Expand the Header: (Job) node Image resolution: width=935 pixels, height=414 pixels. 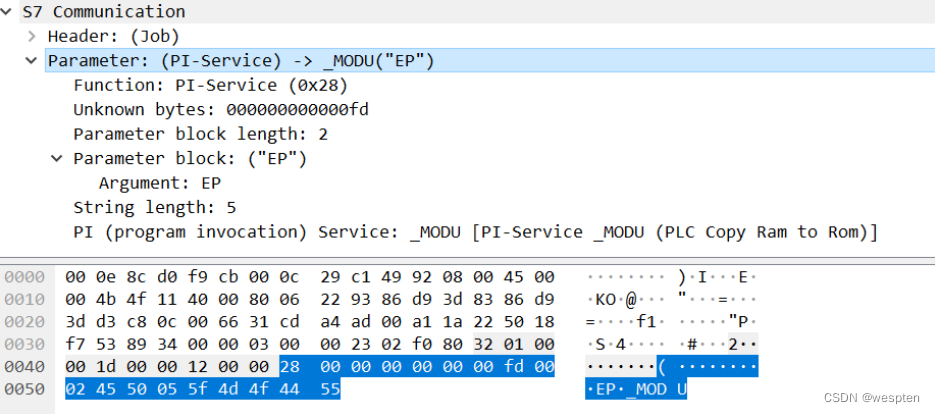32,36
